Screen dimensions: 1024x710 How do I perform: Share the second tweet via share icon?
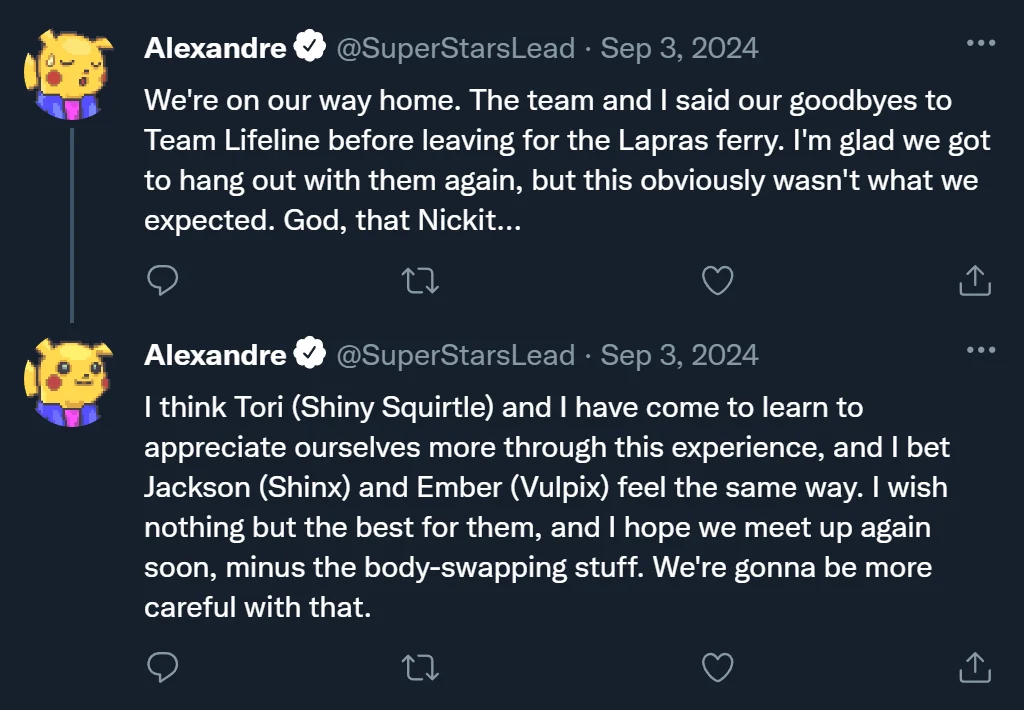(x=974, y=666)
